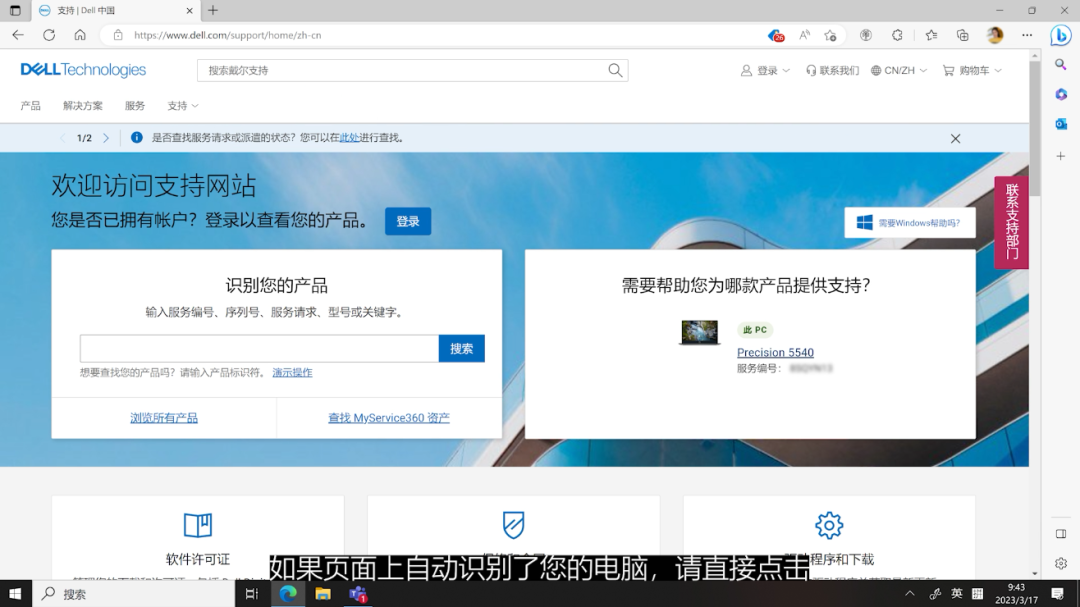Expand the 购物车 cart dropdown
Screen dimensions: 1080x607
[x=969, y=71]
